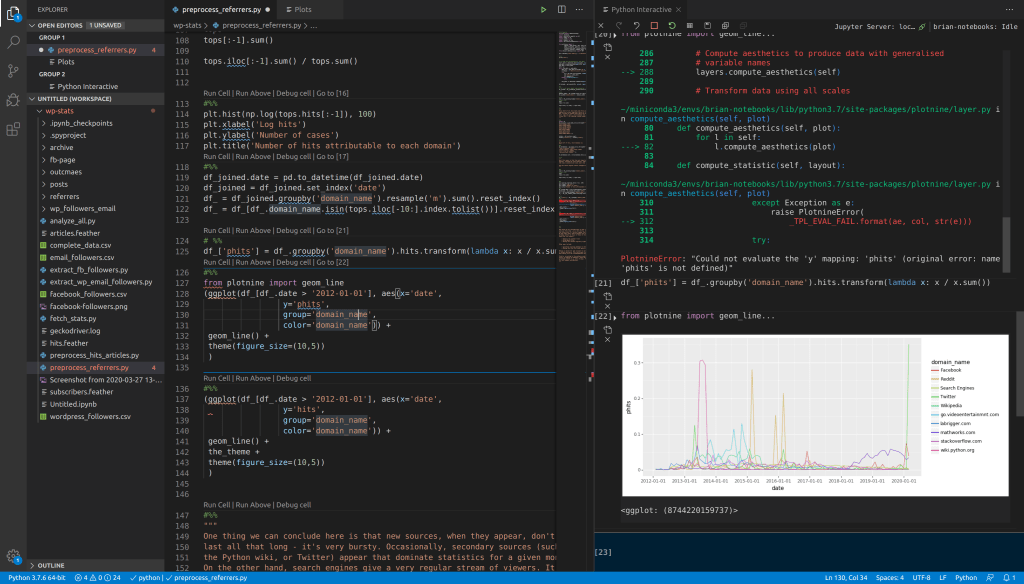Viewport: 1024px width, 584px height.
Task: Click Ln 130, Col 34 in status bar
Action: click(x=846, y=578)
